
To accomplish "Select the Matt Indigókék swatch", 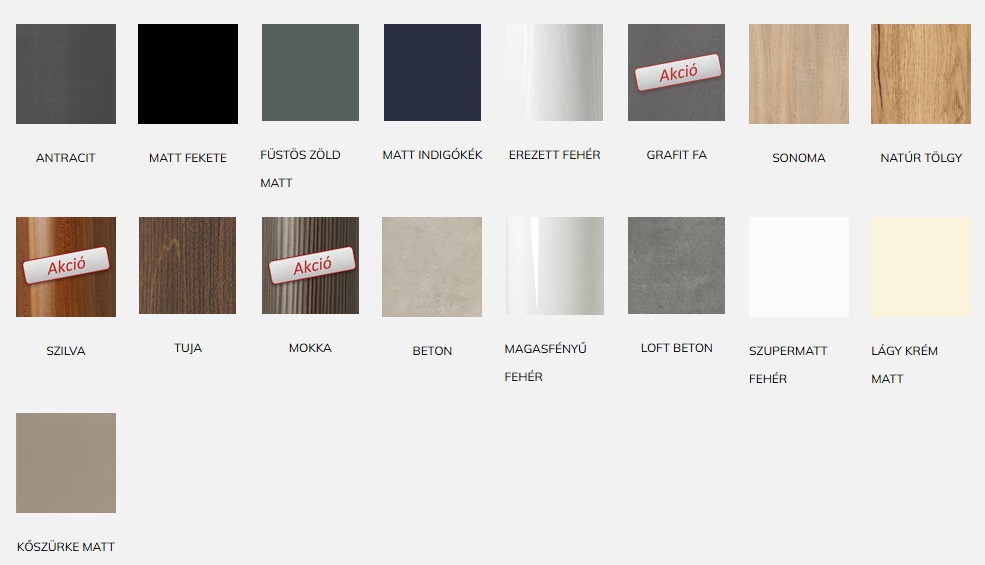I will pos(432,72).
